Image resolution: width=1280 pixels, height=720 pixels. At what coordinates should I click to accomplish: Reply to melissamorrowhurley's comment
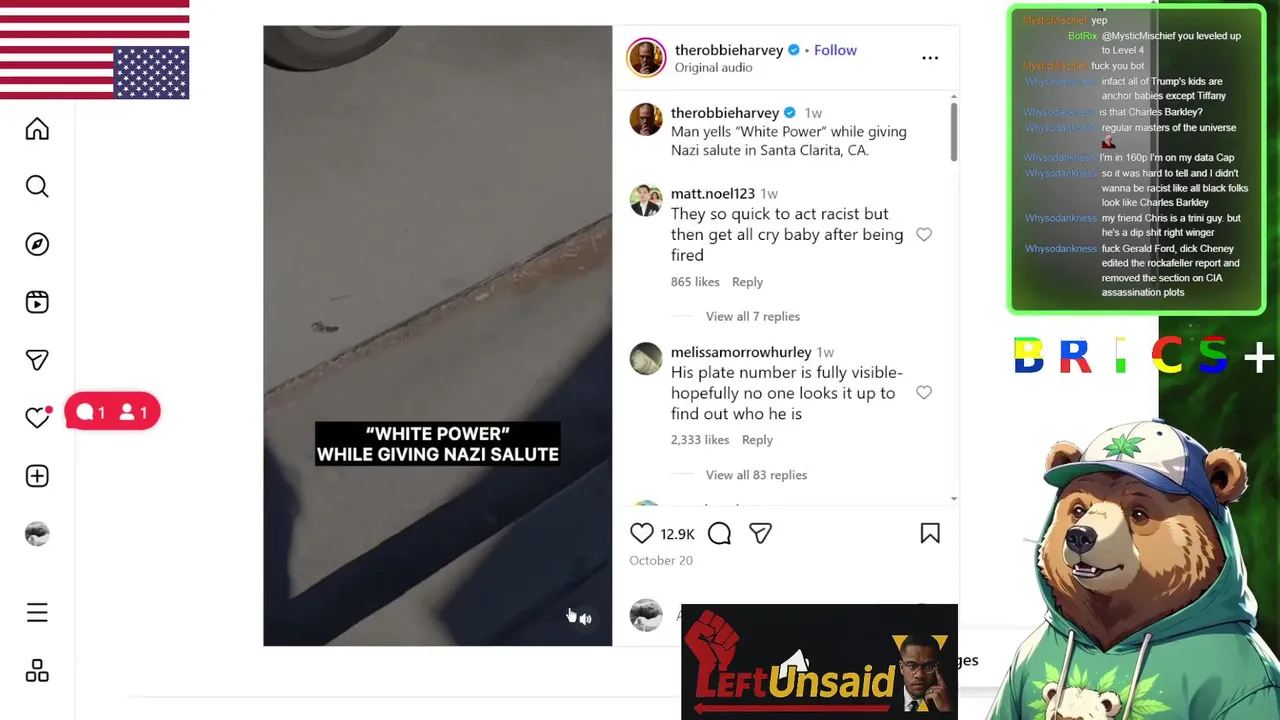click(757, 440)
